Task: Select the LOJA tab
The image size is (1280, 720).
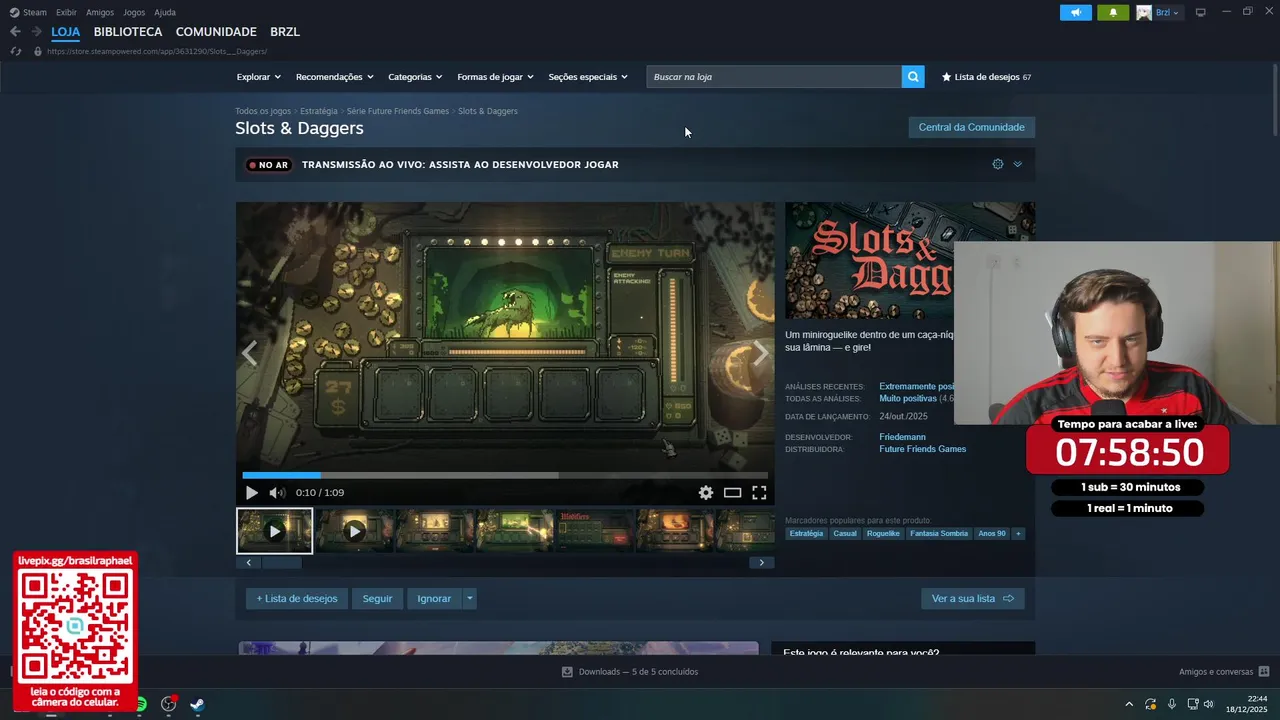Action: (x=66, y=32)
